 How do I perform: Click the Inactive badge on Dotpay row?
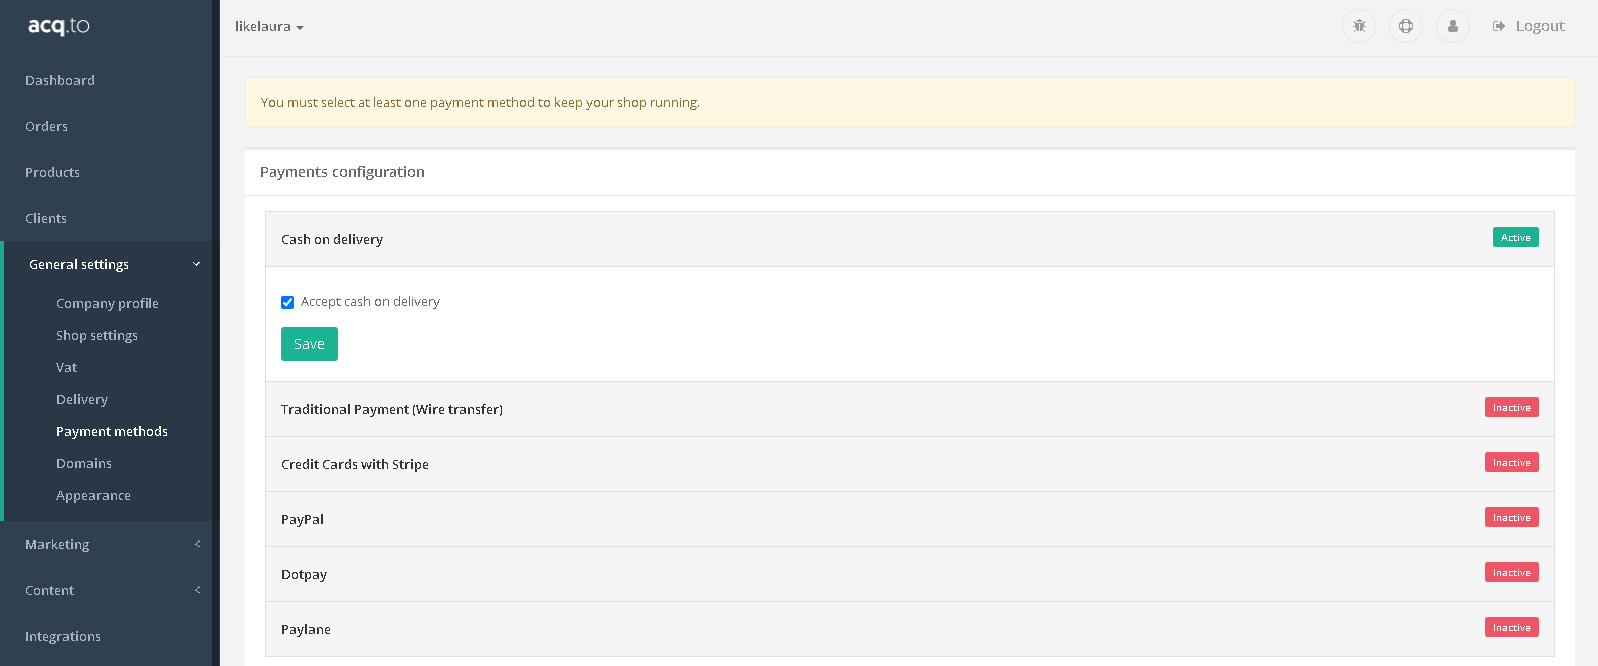pos(1512,572)
